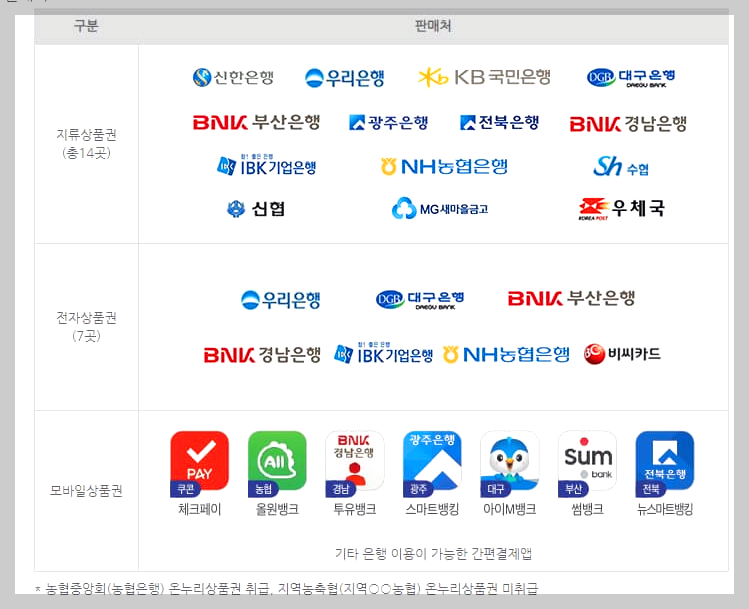This screenshot has height=609, width=749.
Task: Open the BNK 경남은행 투유뱅크 app icon
Action: point(354,463)
